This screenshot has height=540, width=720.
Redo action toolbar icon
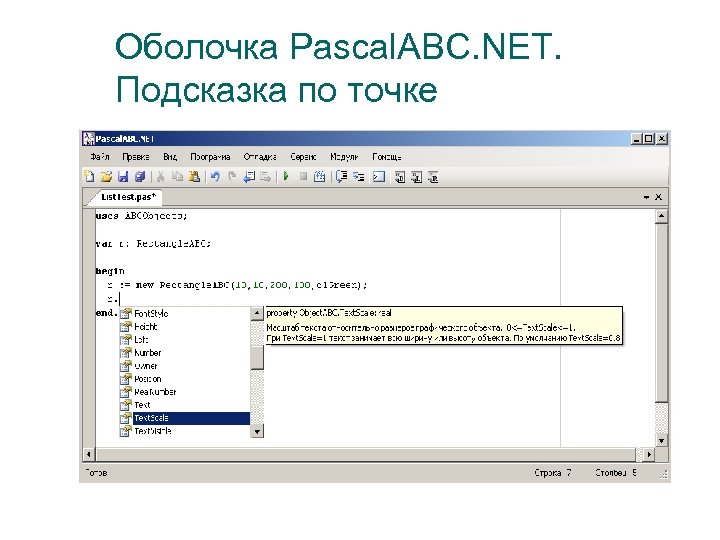232,176
